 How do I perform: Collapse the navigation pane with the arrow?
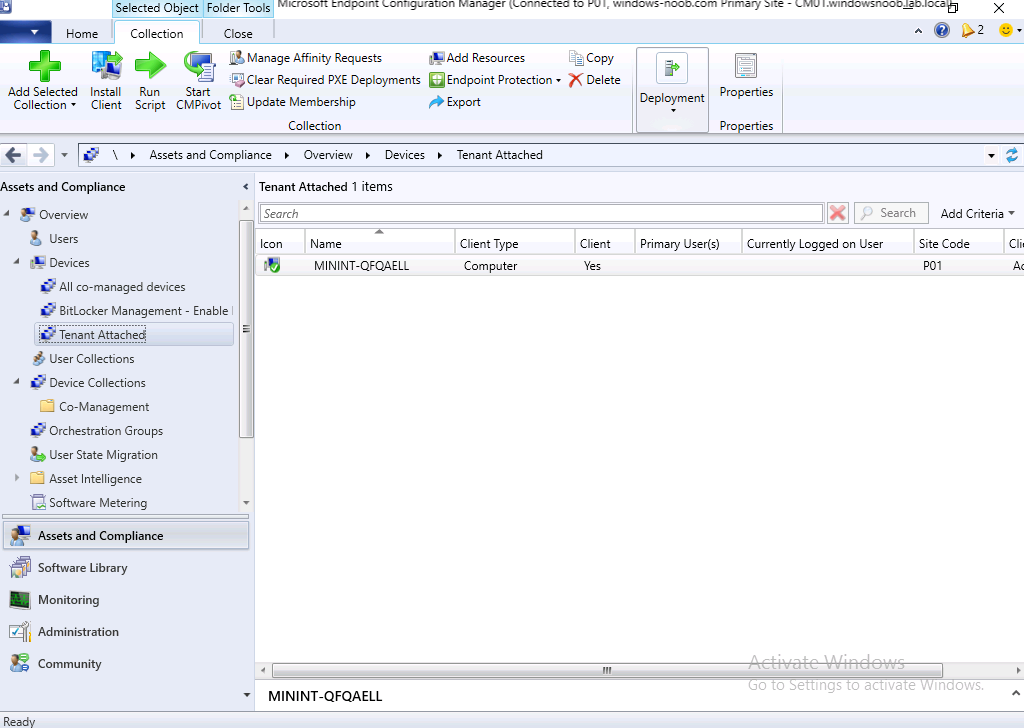point(246,187)
